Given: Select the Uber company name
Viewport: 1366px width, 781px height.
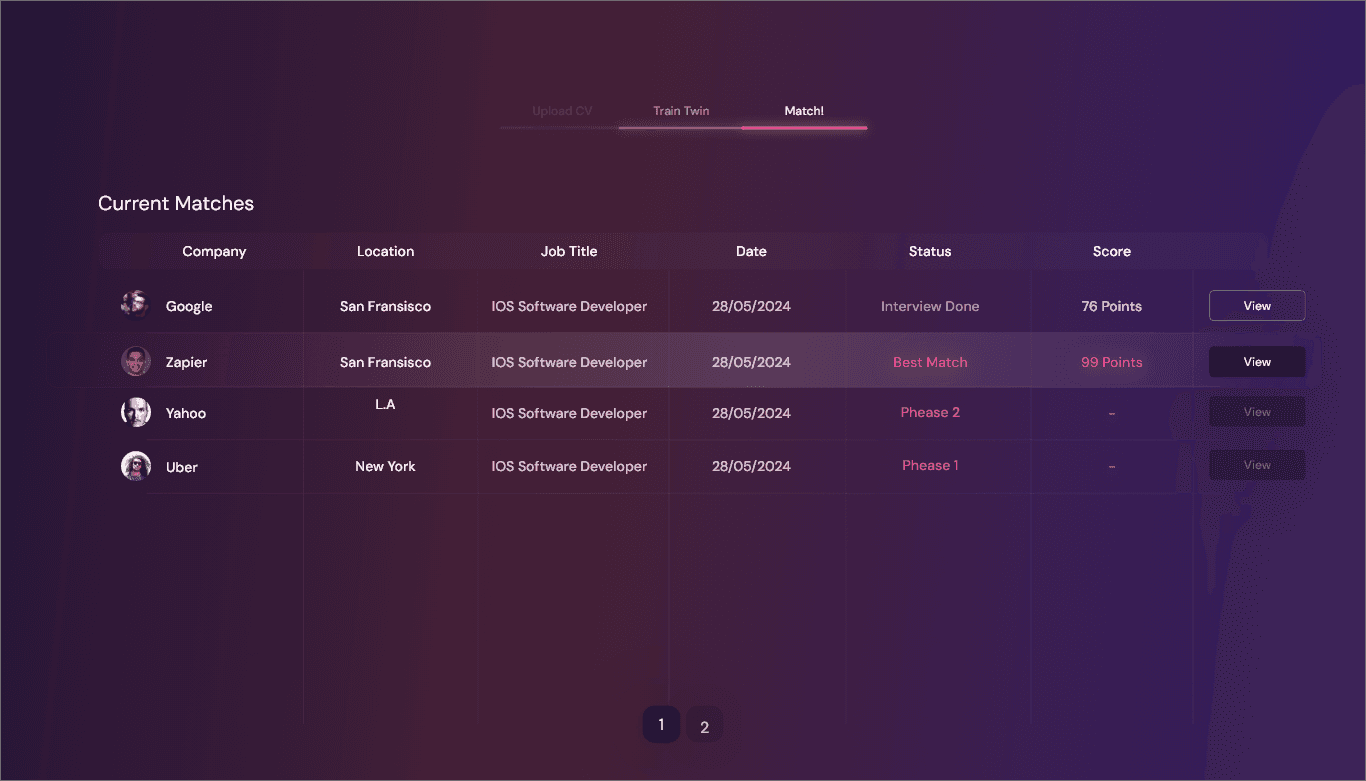Looking at the screenshot, I should 182,467.
